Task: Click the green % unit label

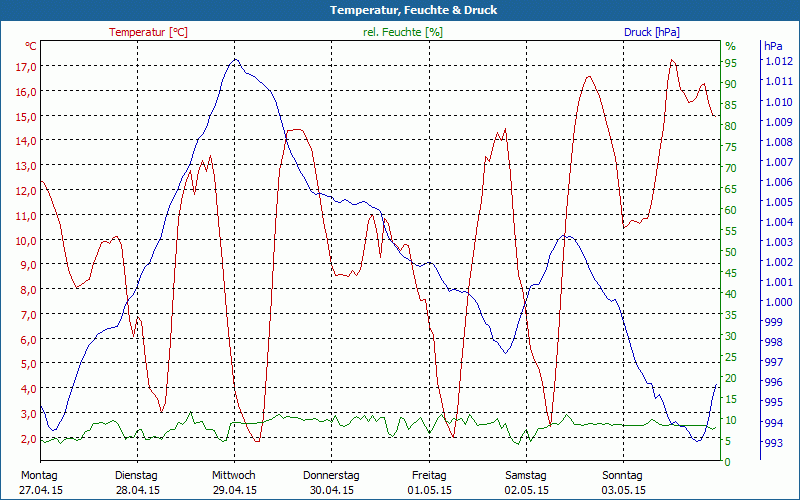Action: click(730, 46)
